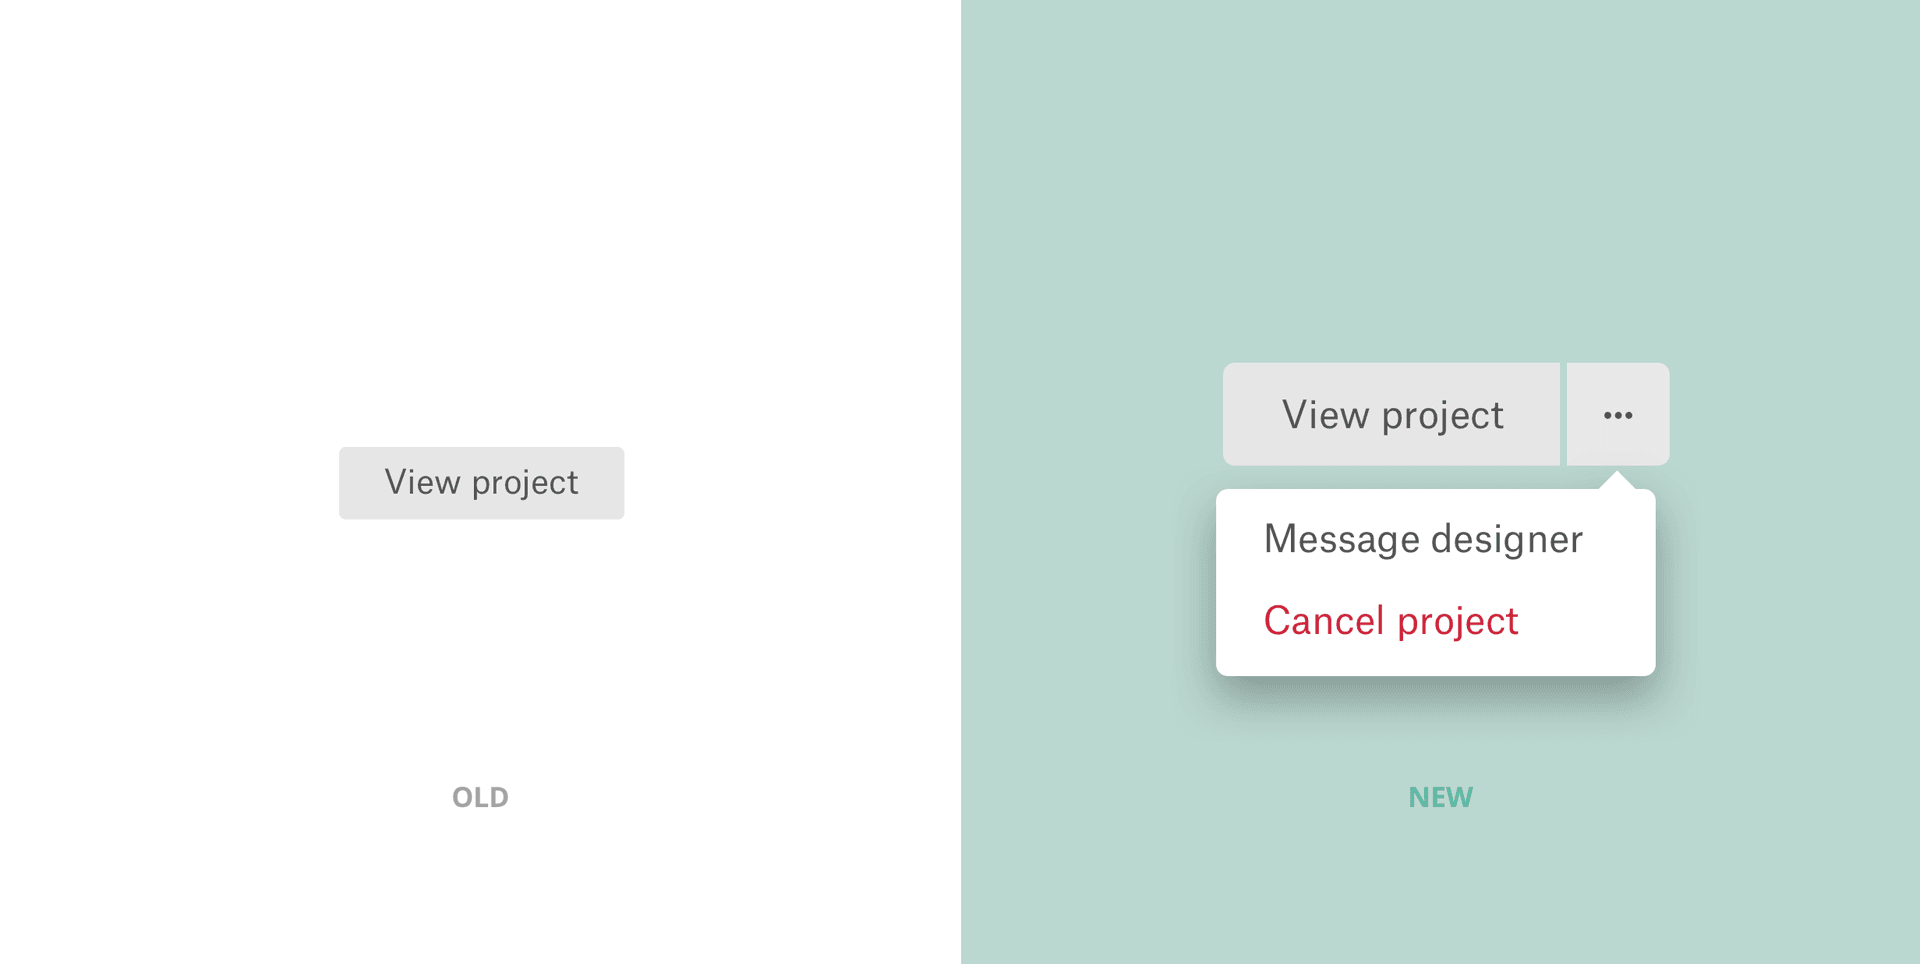Click the old View project button
Image resolution: width=1920 pixels, height=964 pixels.
[x=481, y=483]
